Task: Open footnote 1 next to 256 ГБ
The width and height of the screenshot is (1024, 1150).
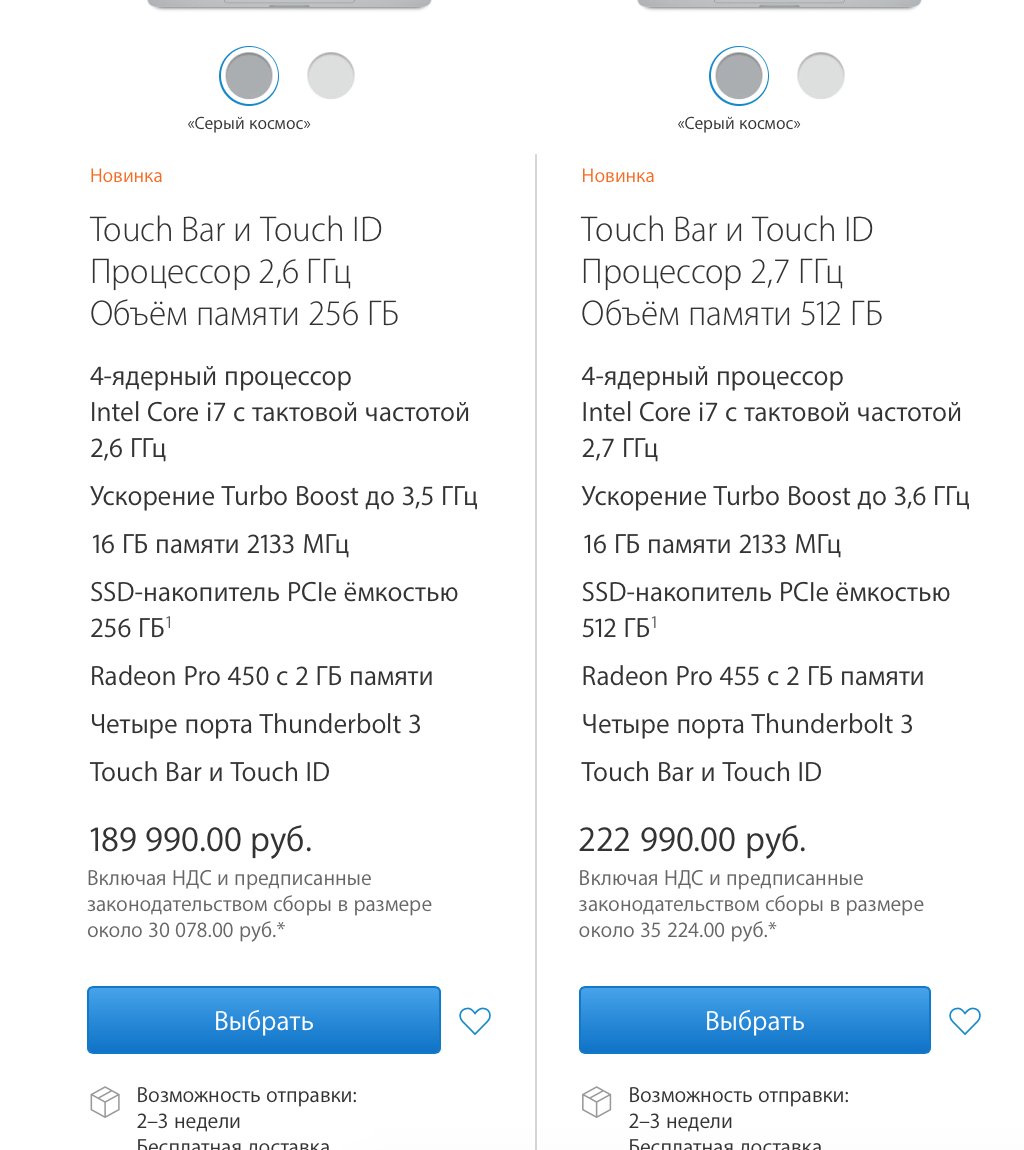Action: point(168,622)
